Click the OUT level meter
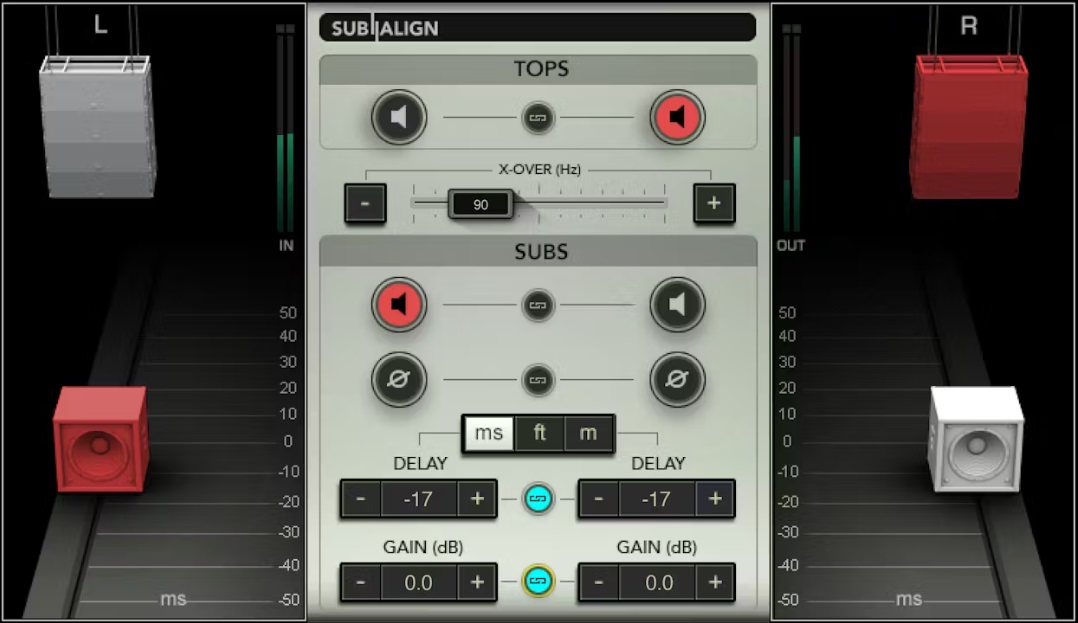The width and height of the screenshot is (1078, 623). pos(791,131)
